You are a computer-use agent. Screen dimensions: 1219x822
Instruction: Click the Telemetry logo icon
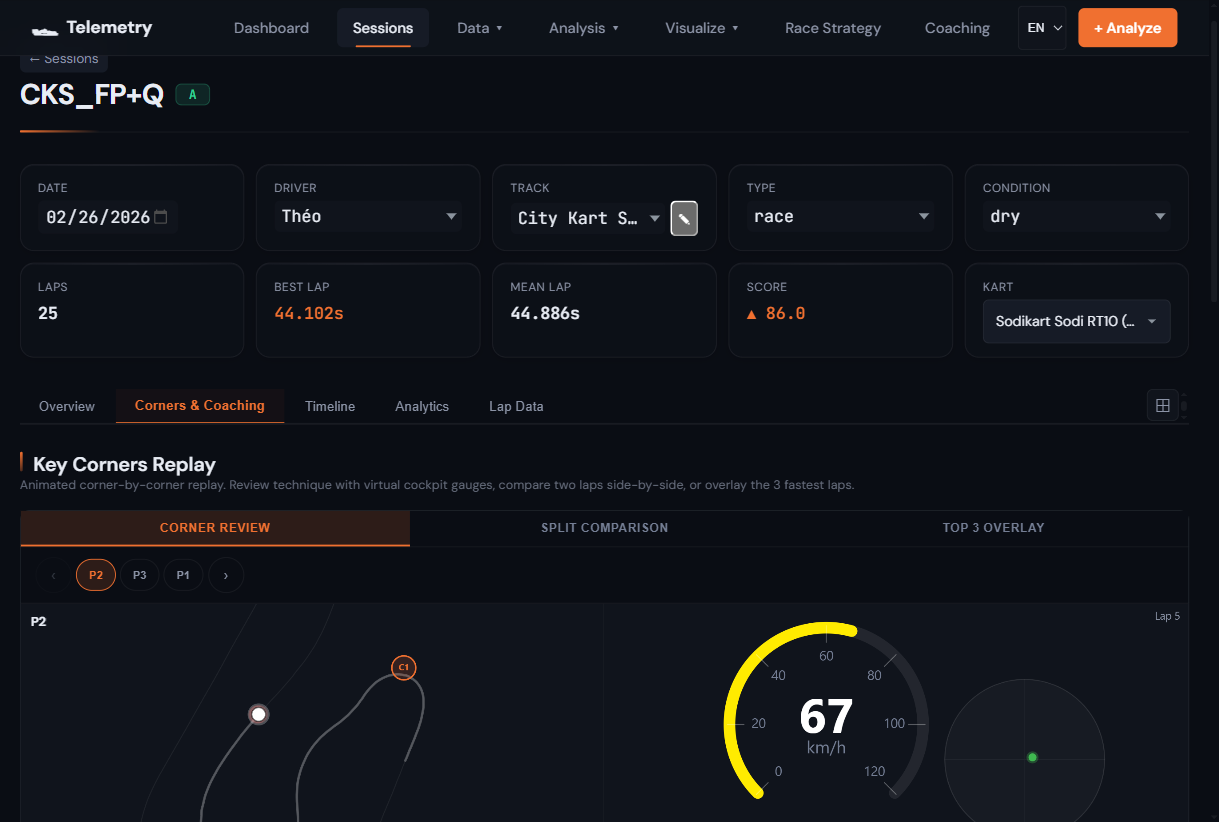pos(45,29)
